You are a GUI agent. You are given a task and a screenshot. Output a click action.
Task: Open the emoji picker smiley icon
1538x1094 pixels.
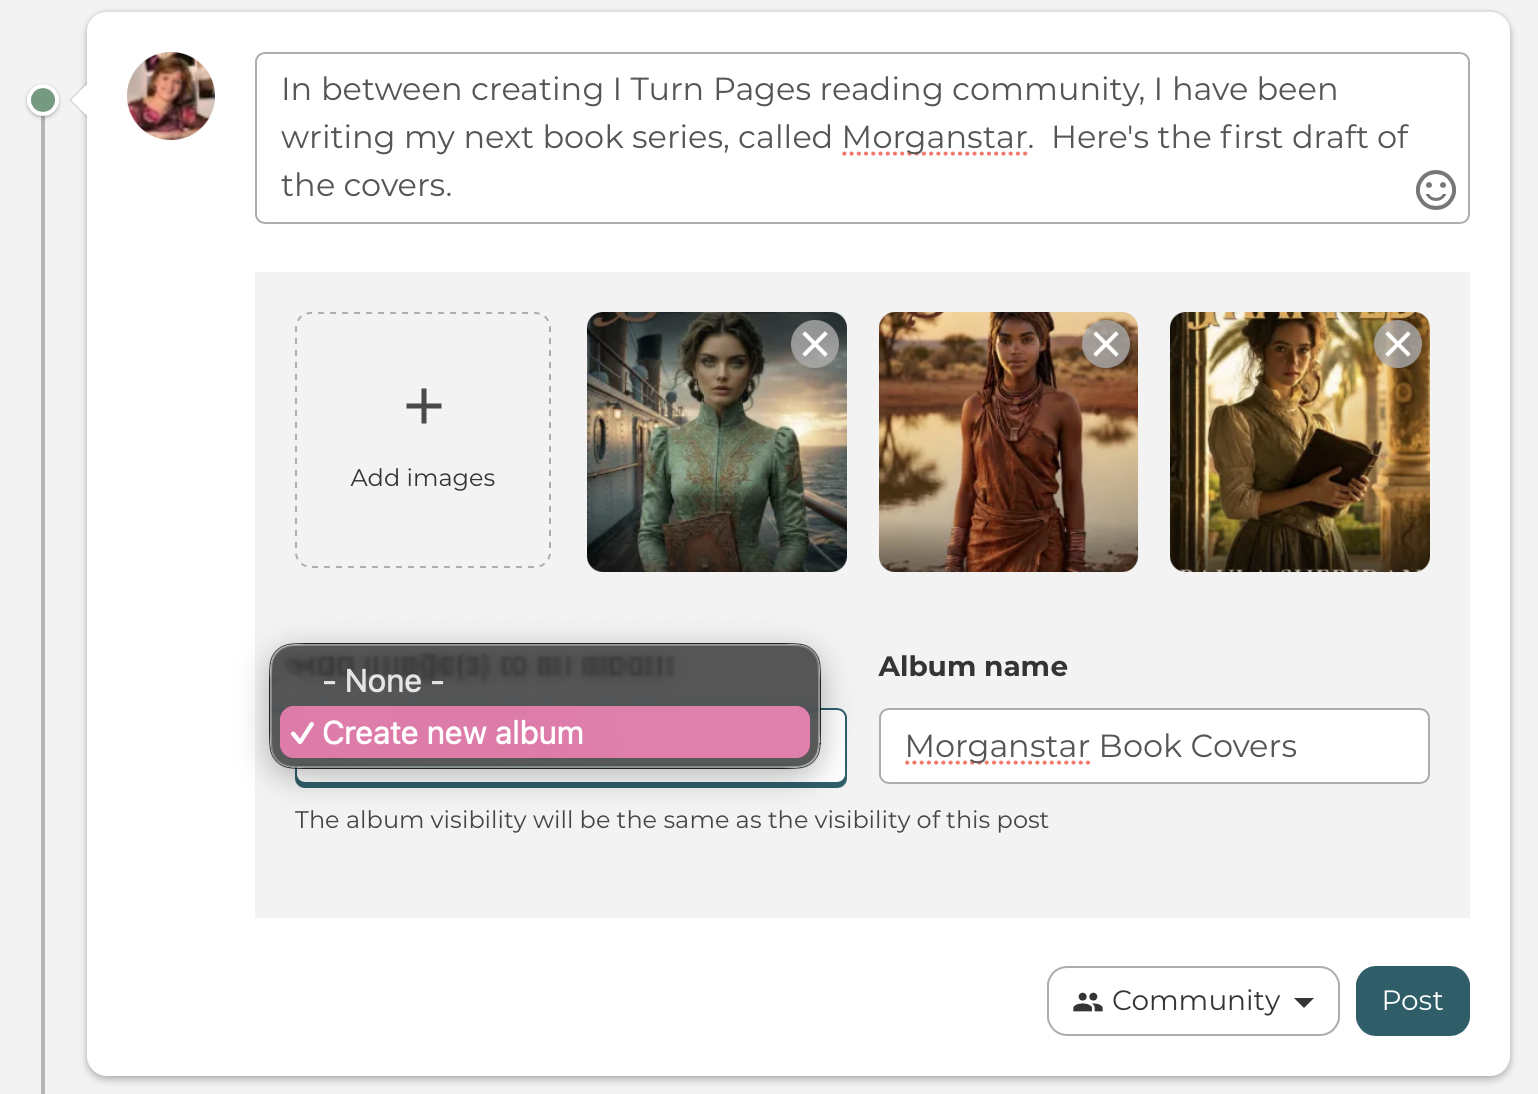pos(1435,189)
